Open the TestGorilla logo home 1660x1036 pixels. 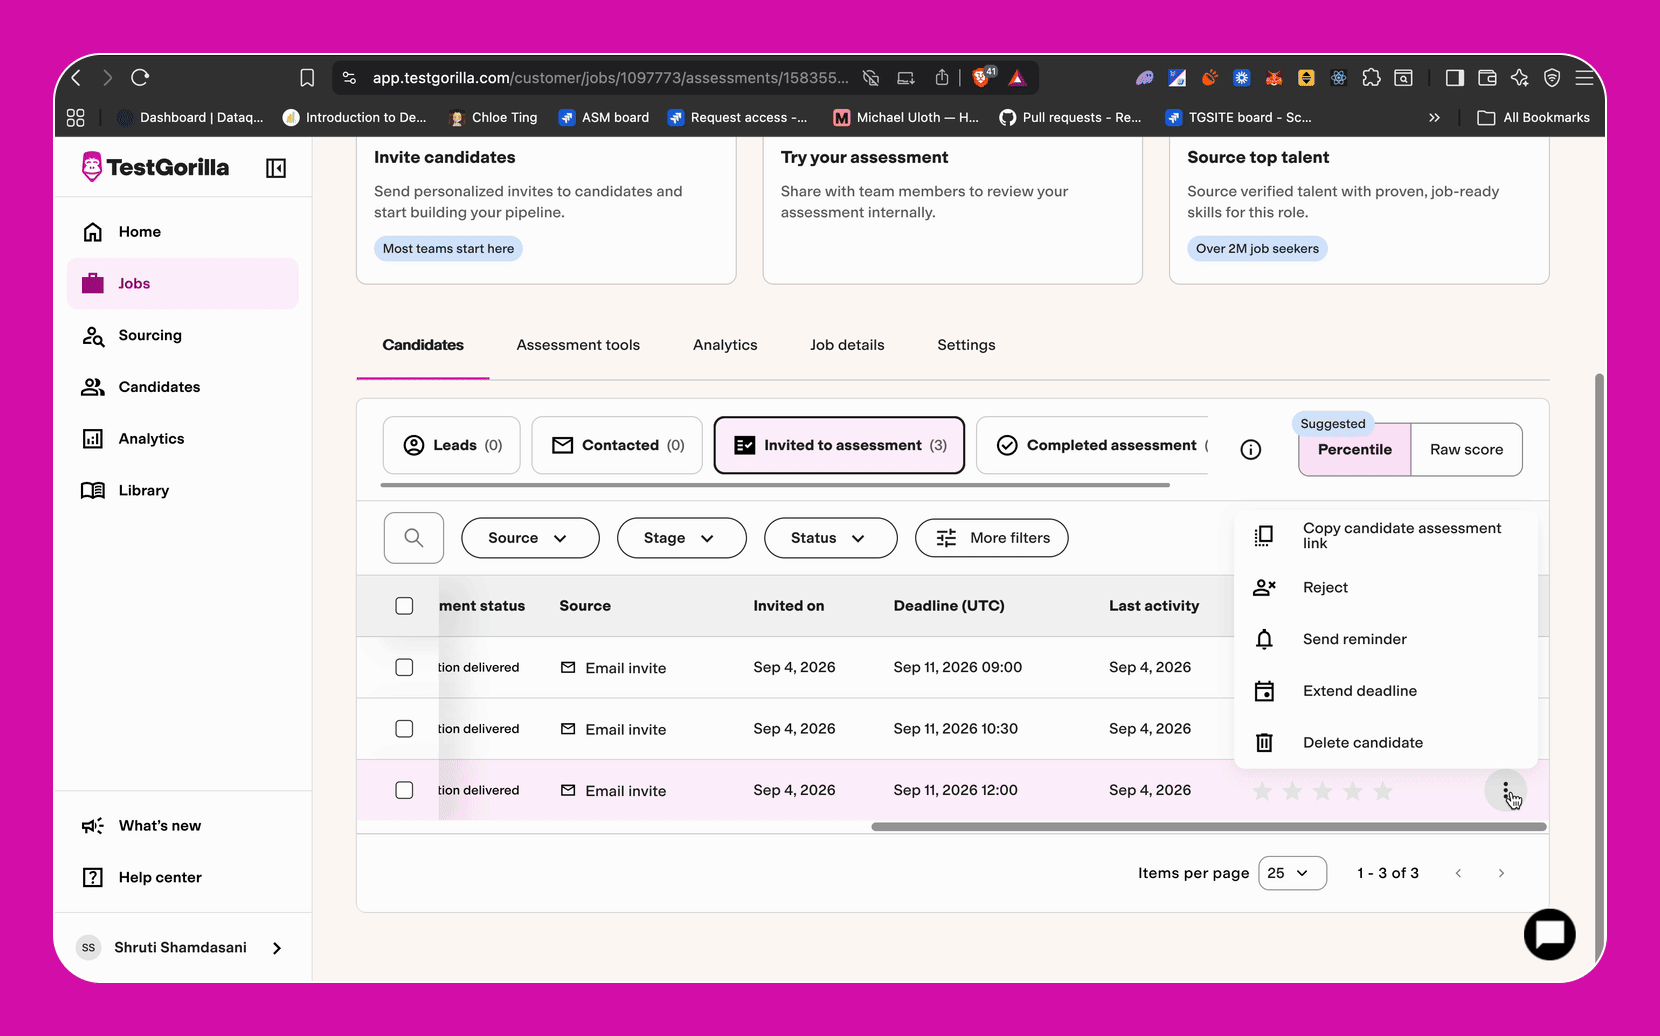[x=155, y=167]
